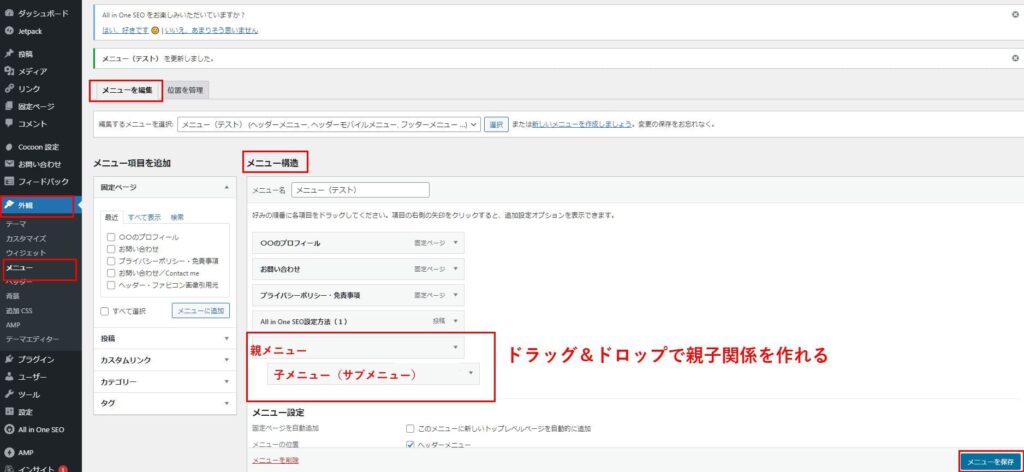
Task: Click the 外観 paintbrush icon in the sidebar
Action: tap(9, 206)
